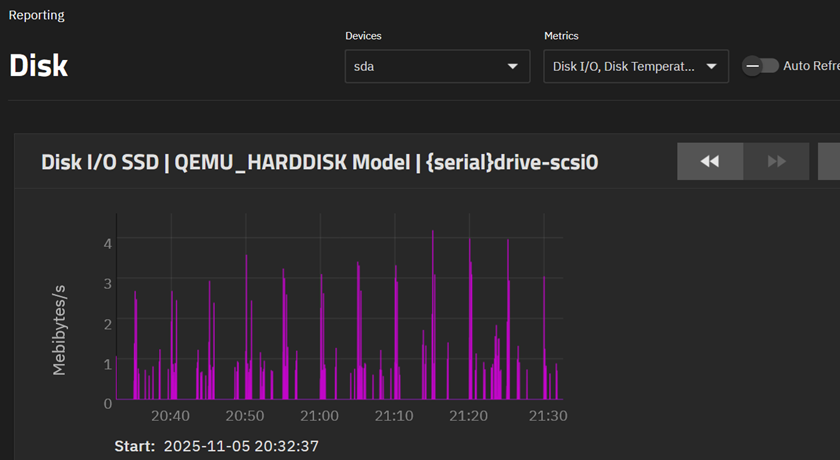
Task: Click the Auto Refresh label text
Action: coord(810,66)
